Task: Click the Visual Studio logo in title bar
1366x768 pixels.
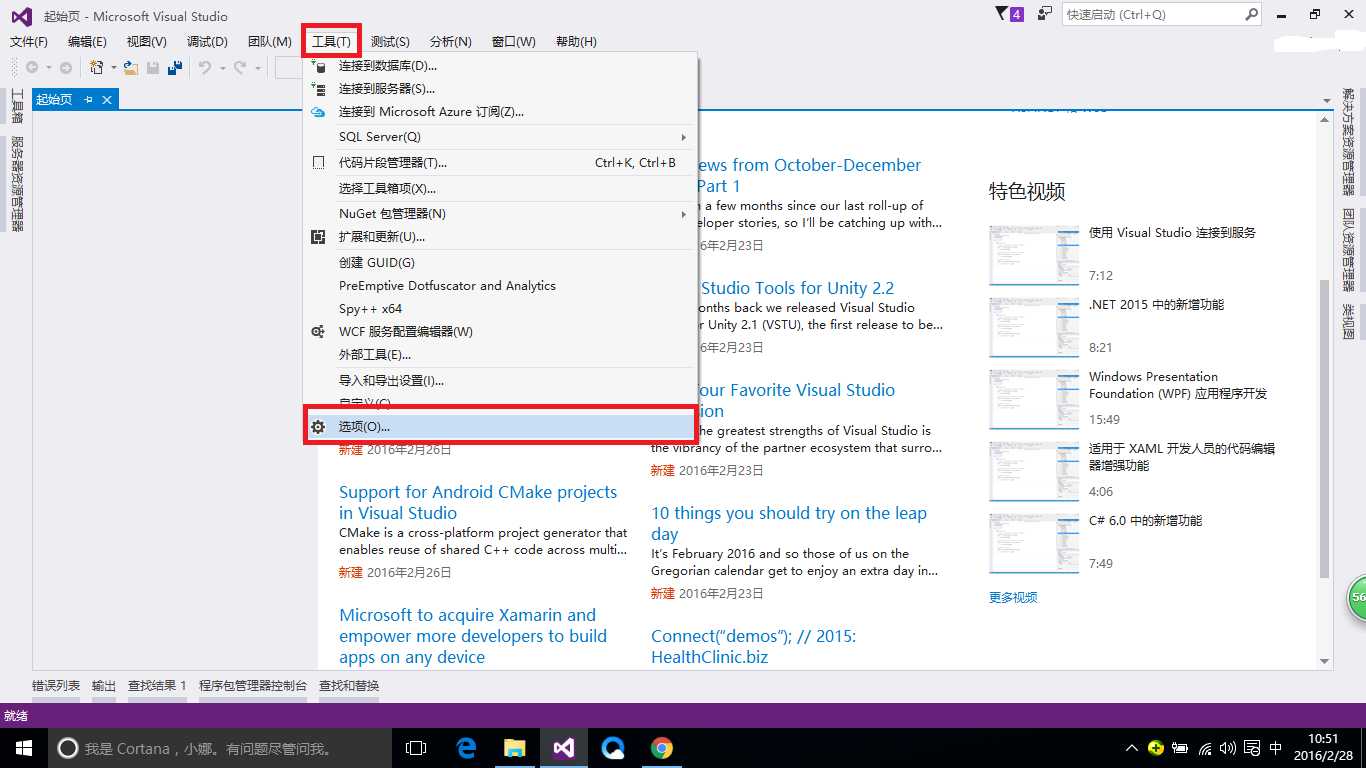Action: pyautogui.click(x=21, y=16)
